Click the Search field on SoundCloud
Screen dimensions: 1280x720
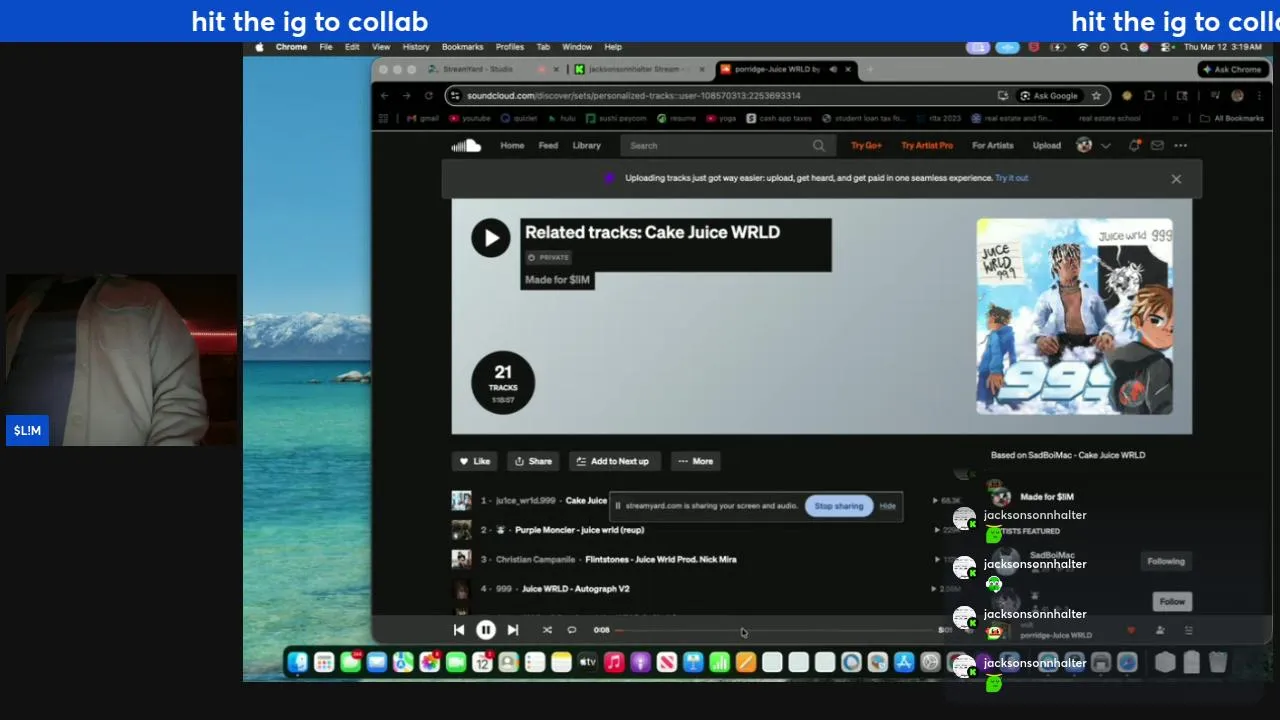click(x=730, y=146)
